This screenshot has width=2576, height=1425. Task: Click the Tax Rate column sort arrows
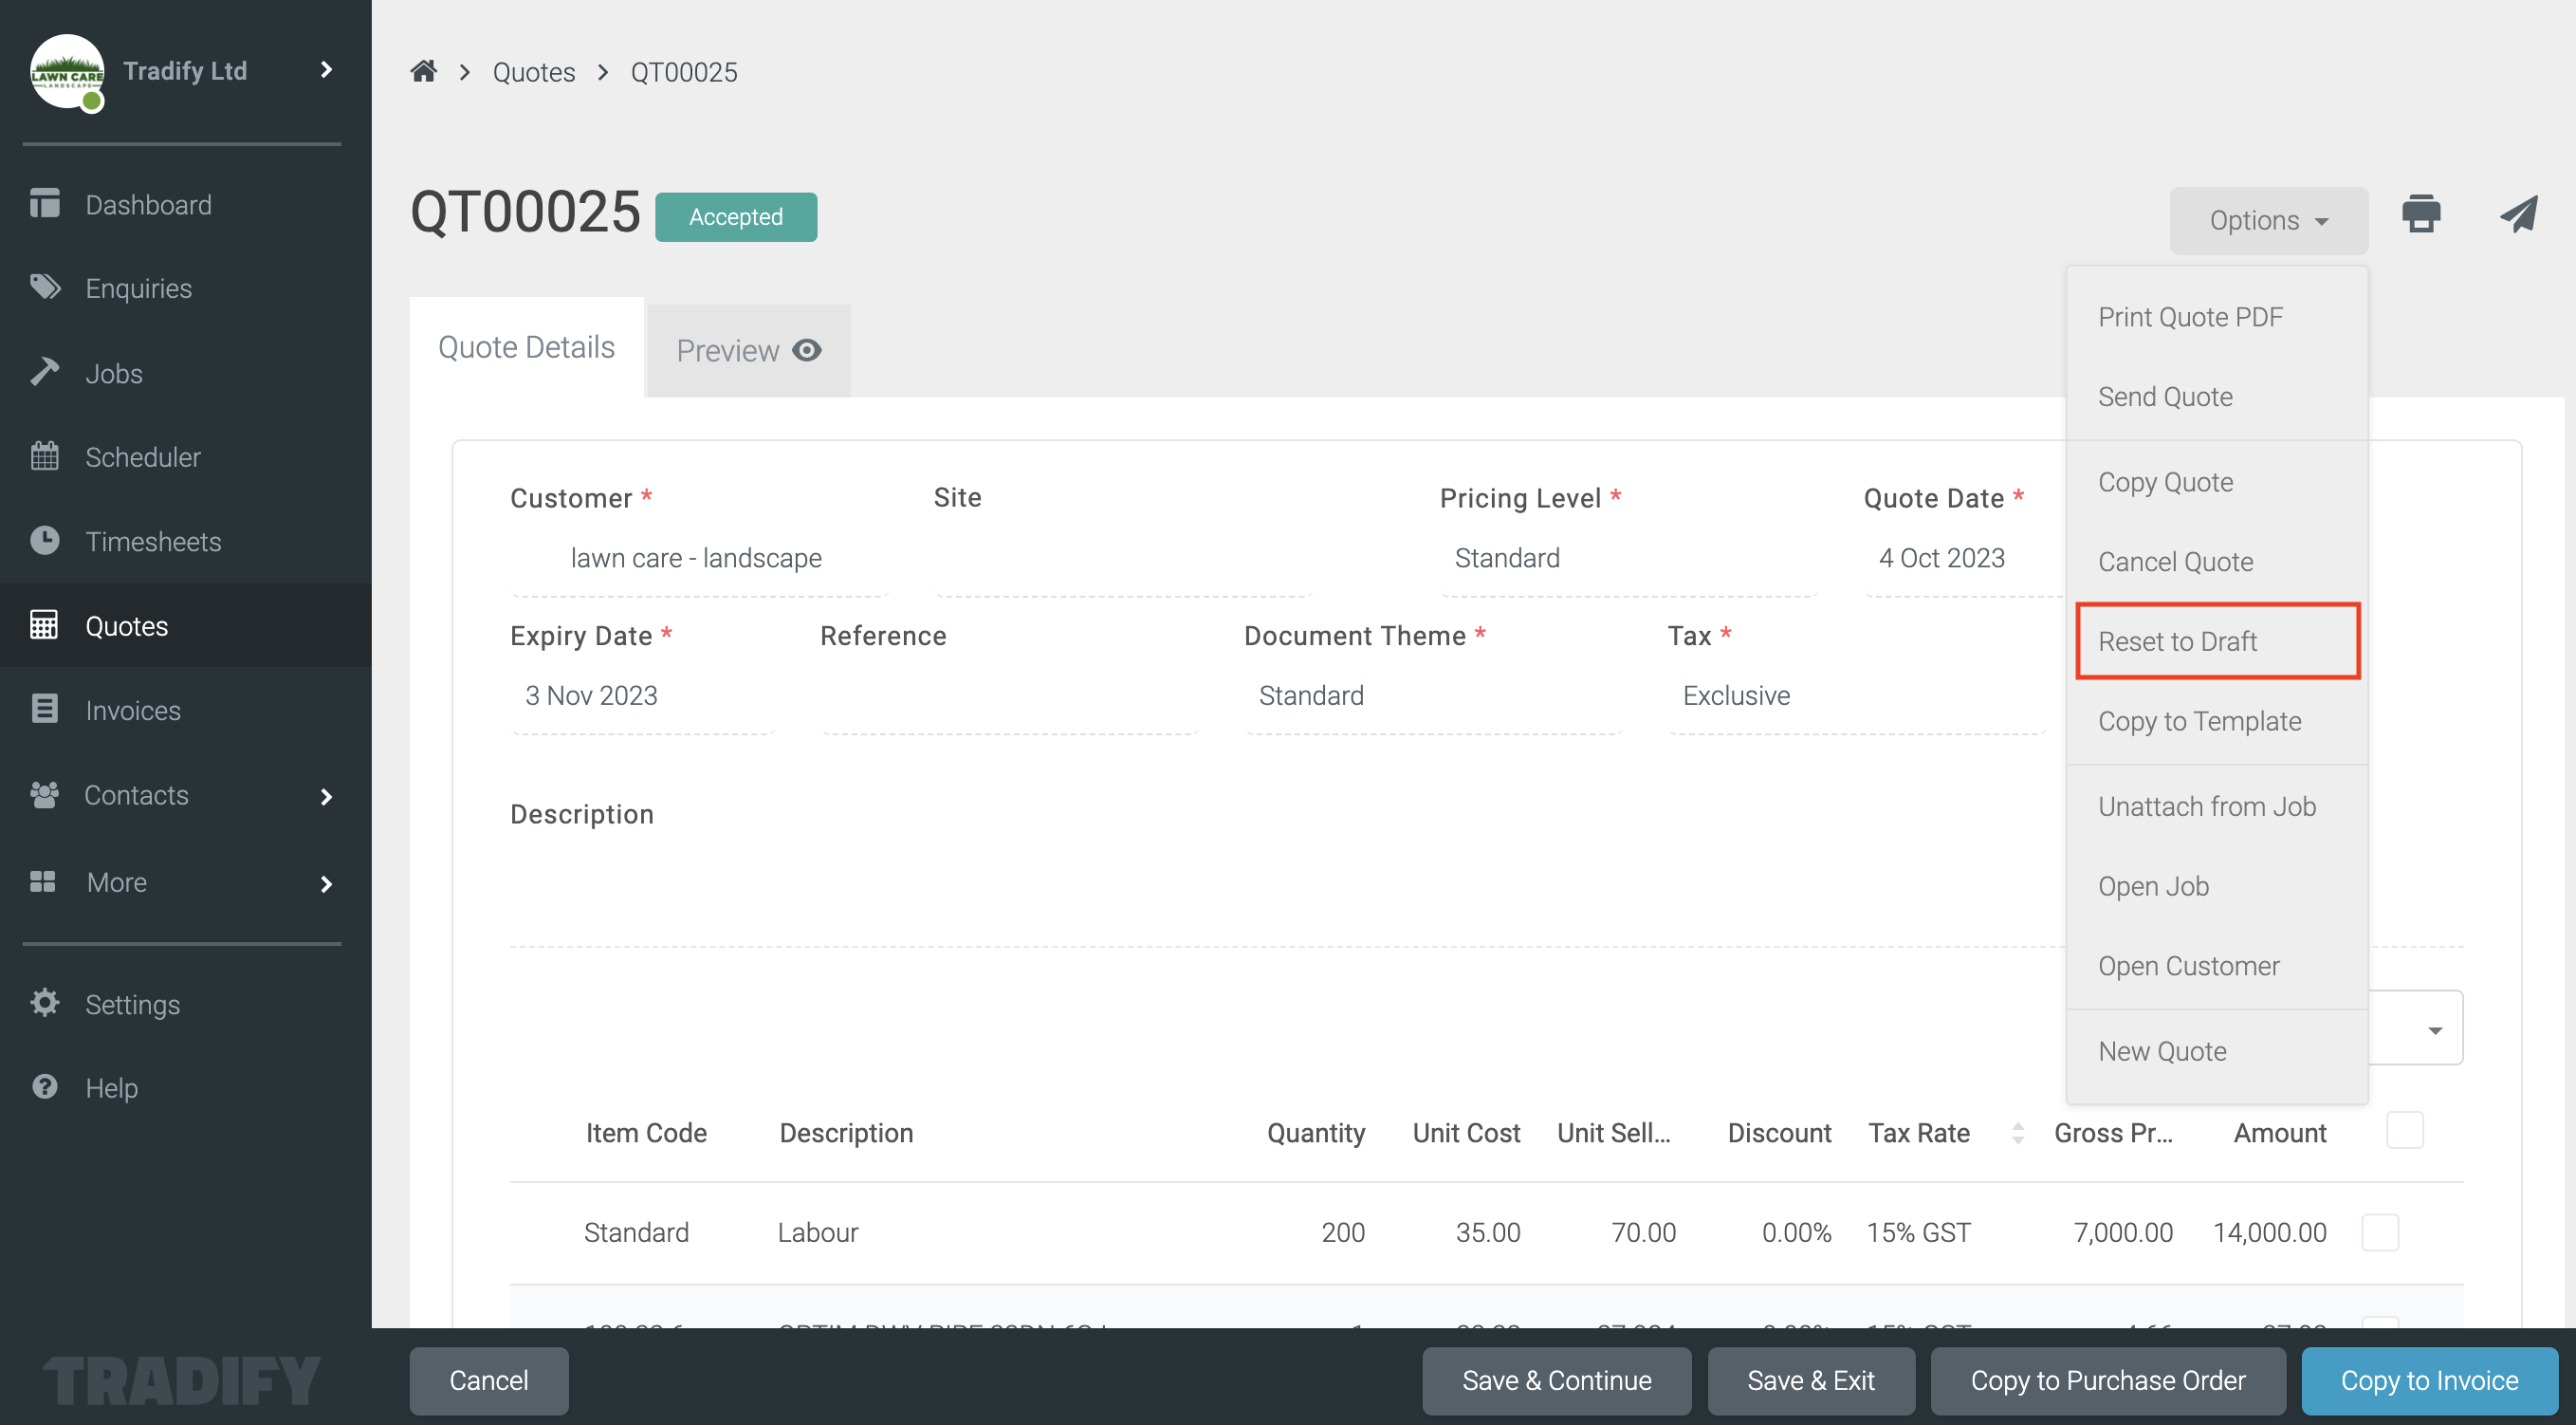(2017, 1132)
